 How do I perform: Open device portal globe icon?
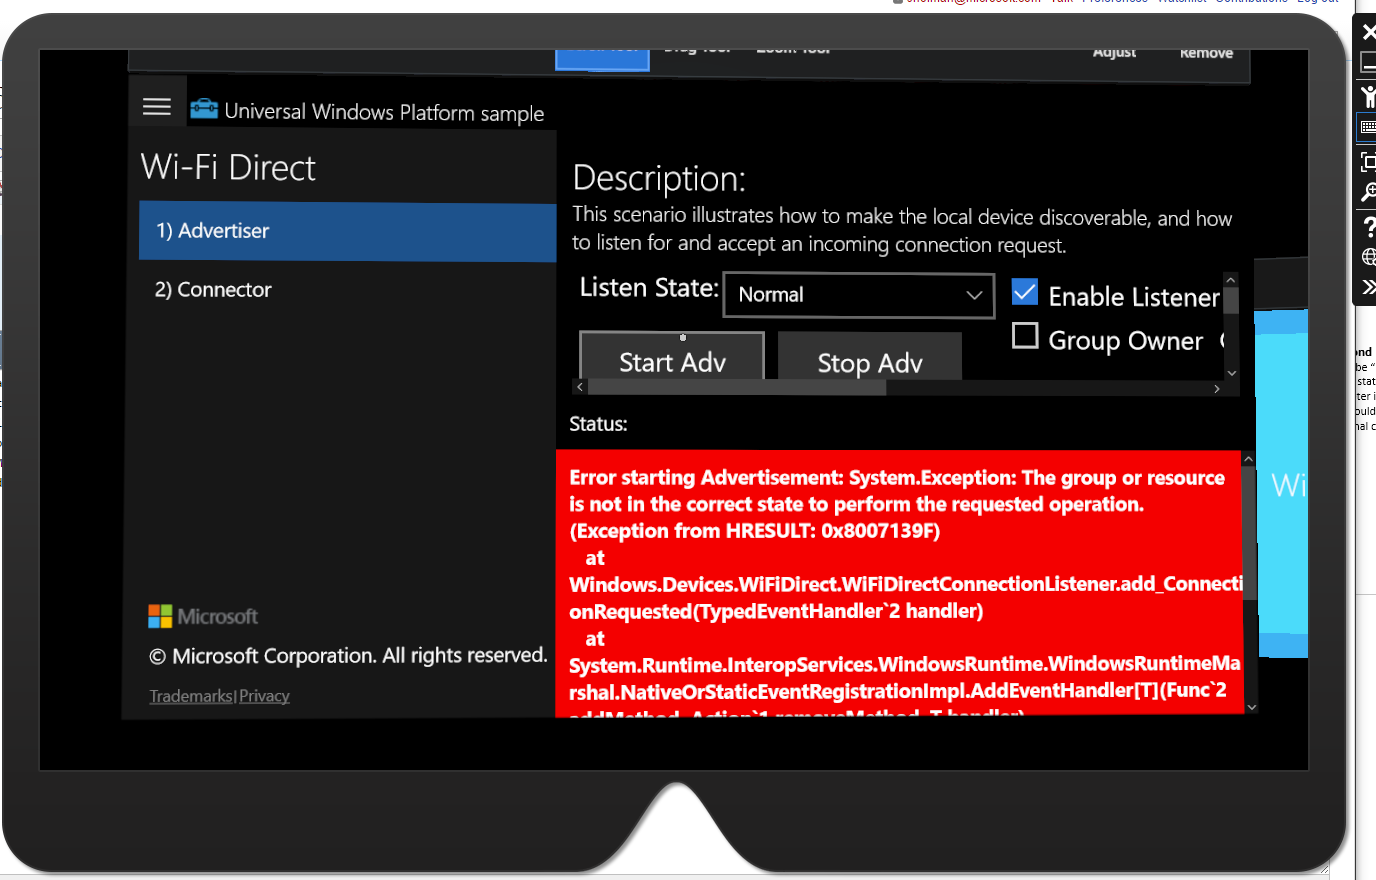pyautogui.click(x=1369, y=257)
